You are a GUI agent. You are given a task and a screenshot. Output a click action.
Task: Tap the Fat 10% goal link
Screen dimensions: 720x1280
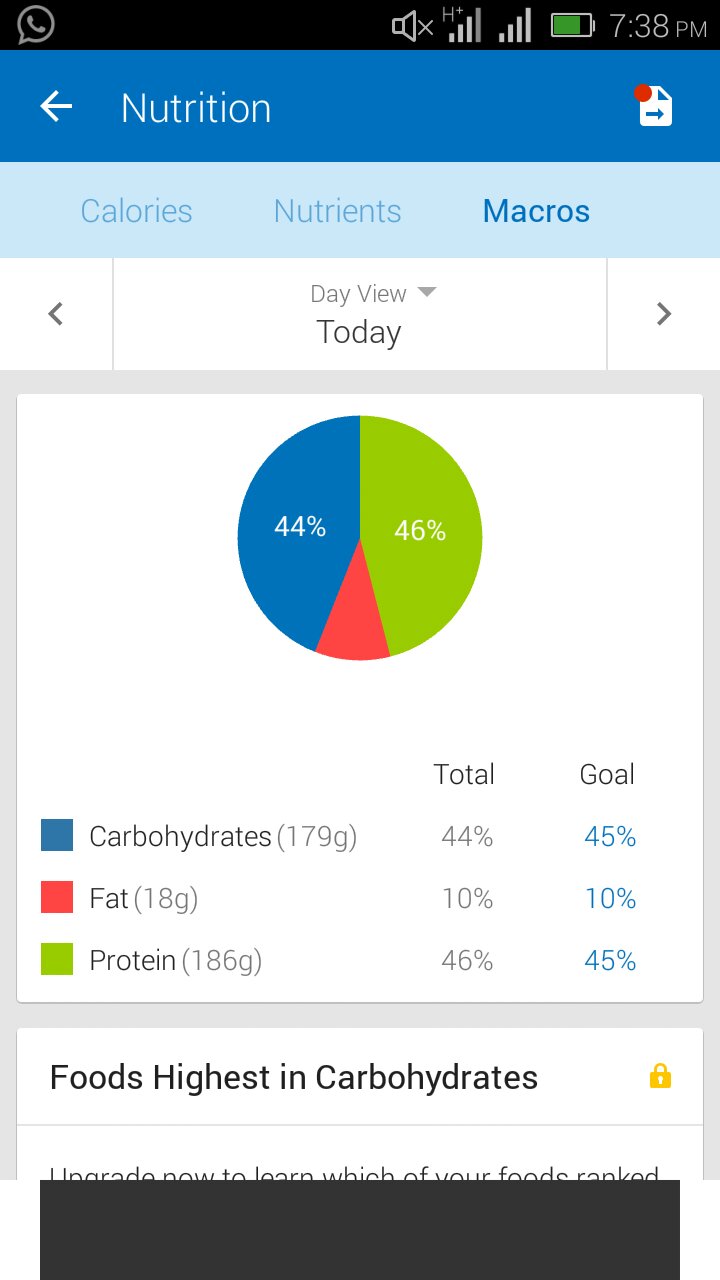tap(610, 898)
